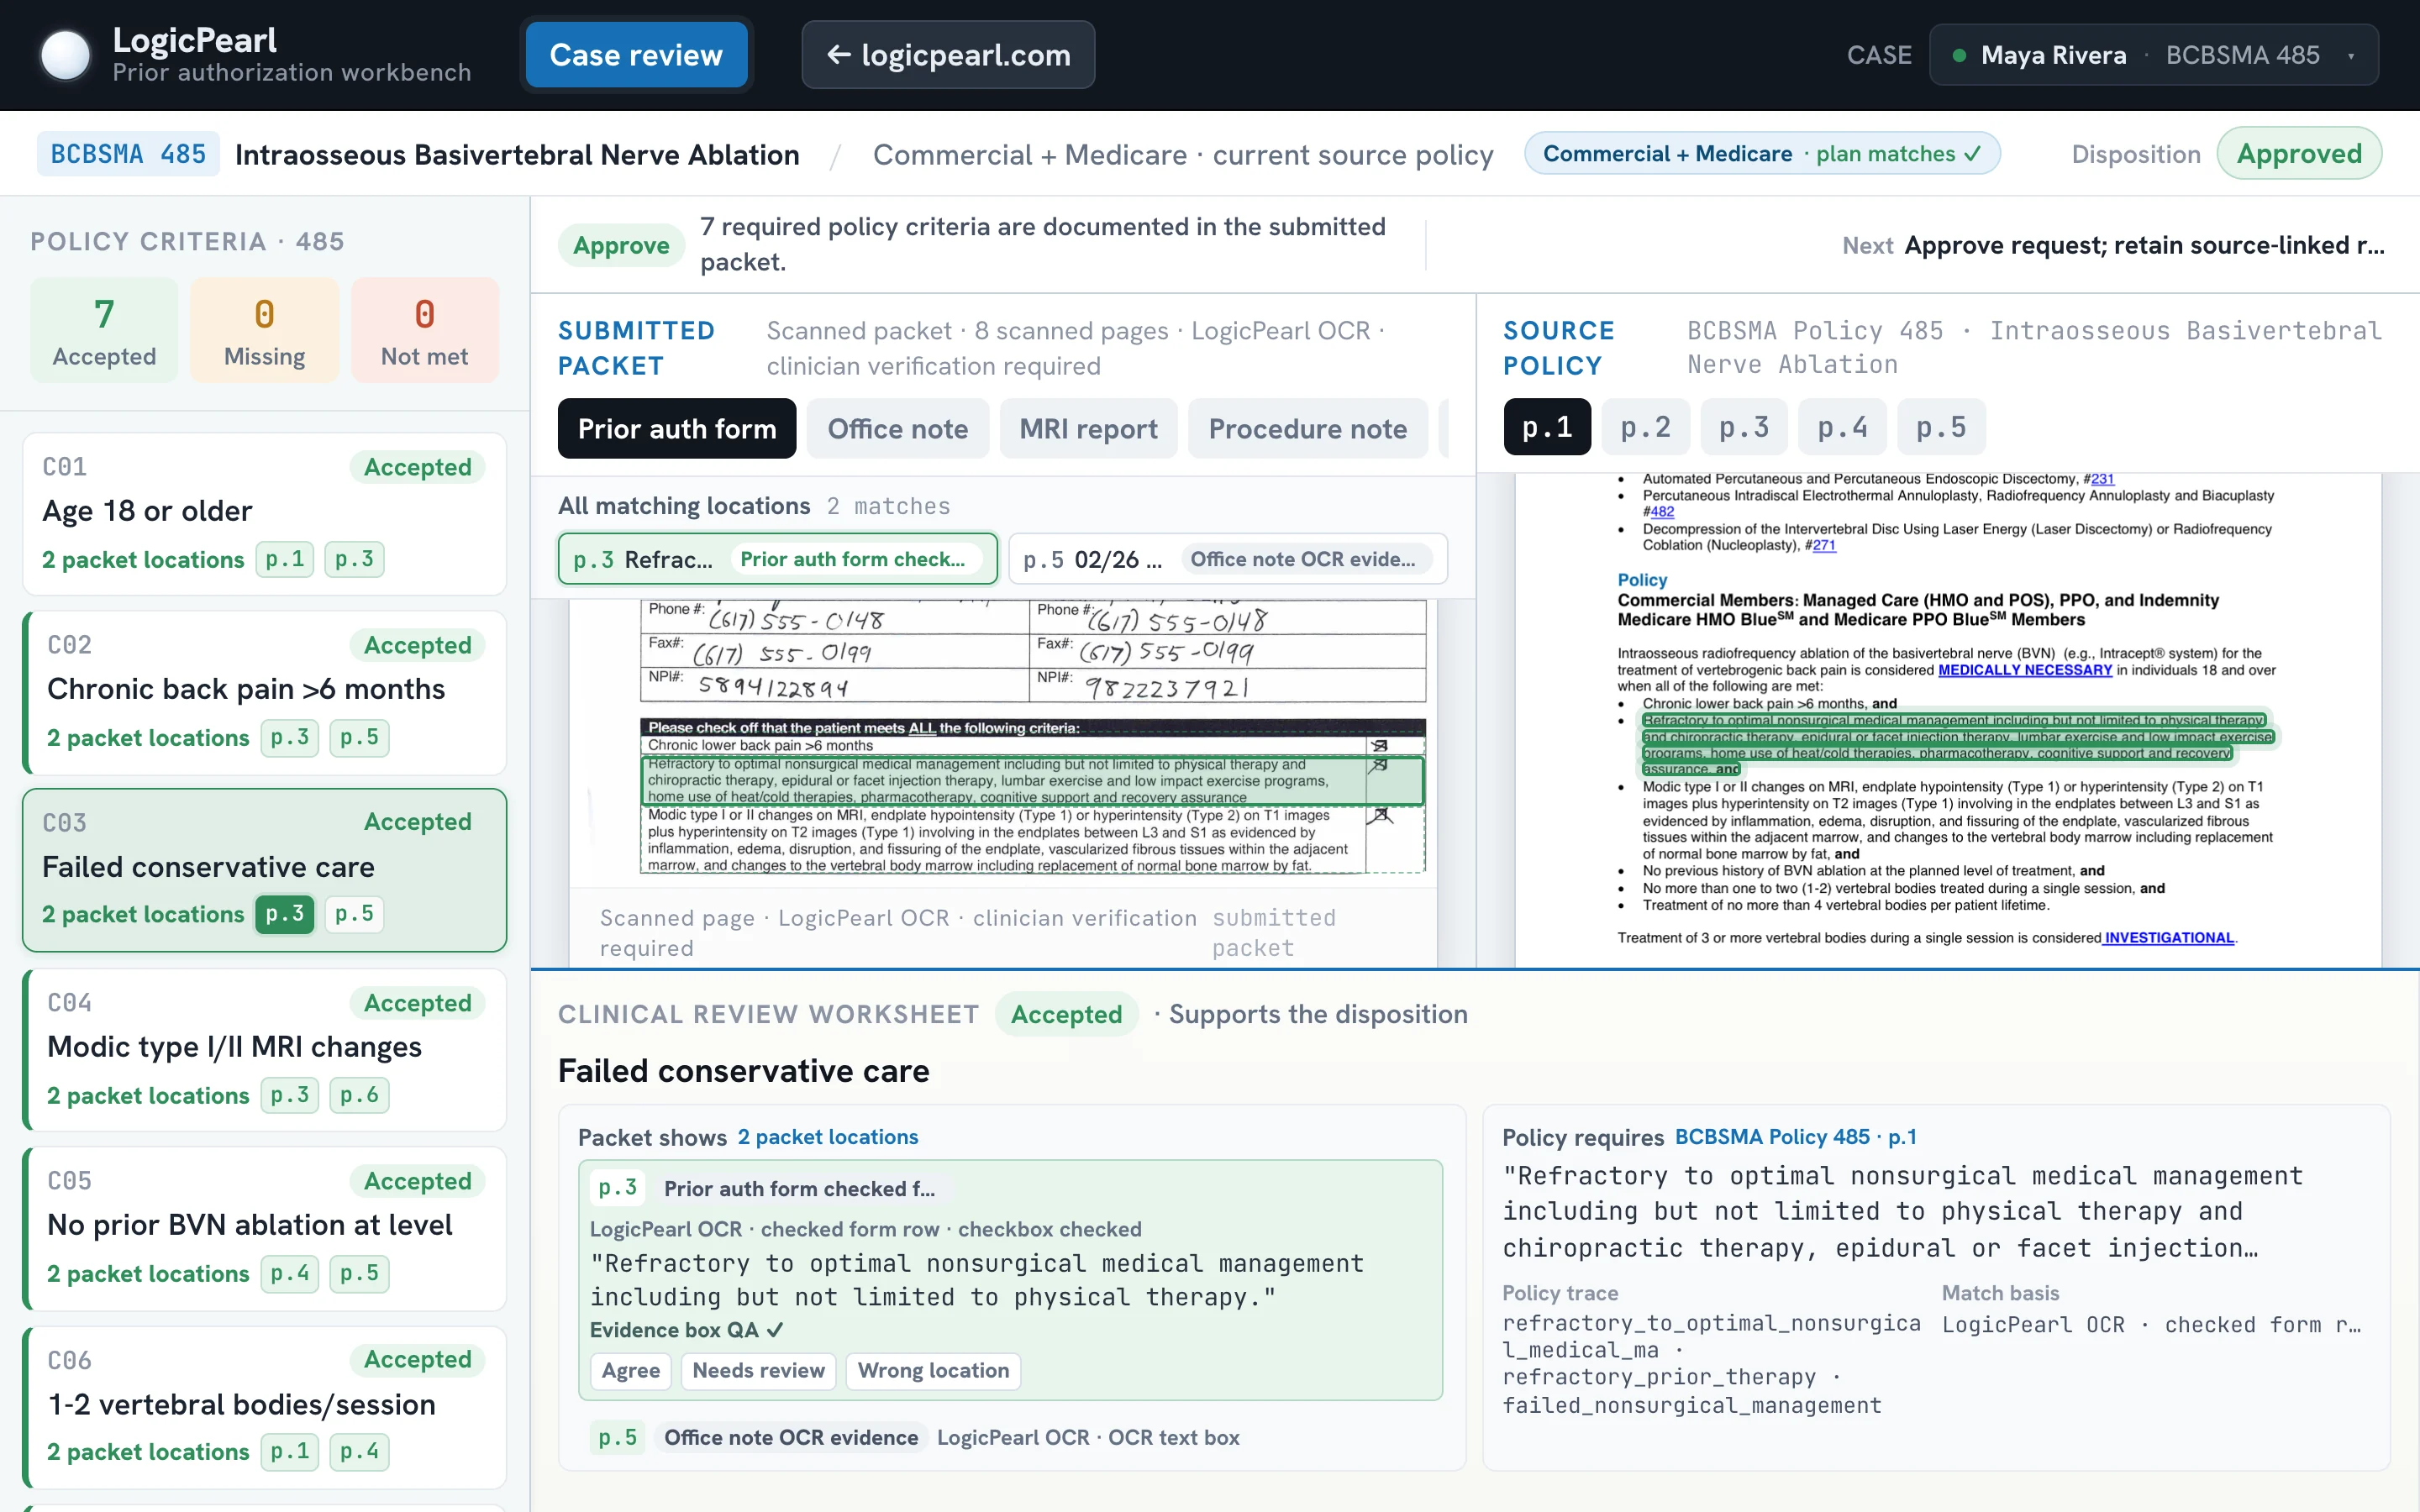Jump to p.4 in C06 packet locations

[359, 1451]
